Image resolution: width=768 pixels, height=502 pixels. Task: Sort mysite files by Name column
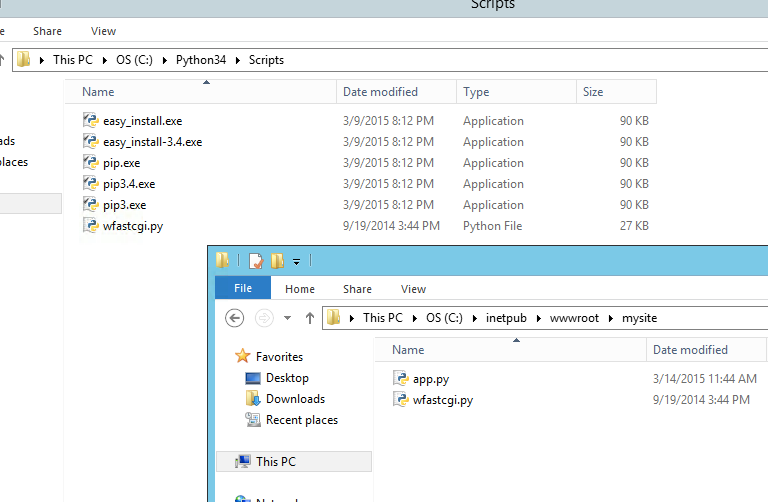(511, 350)
